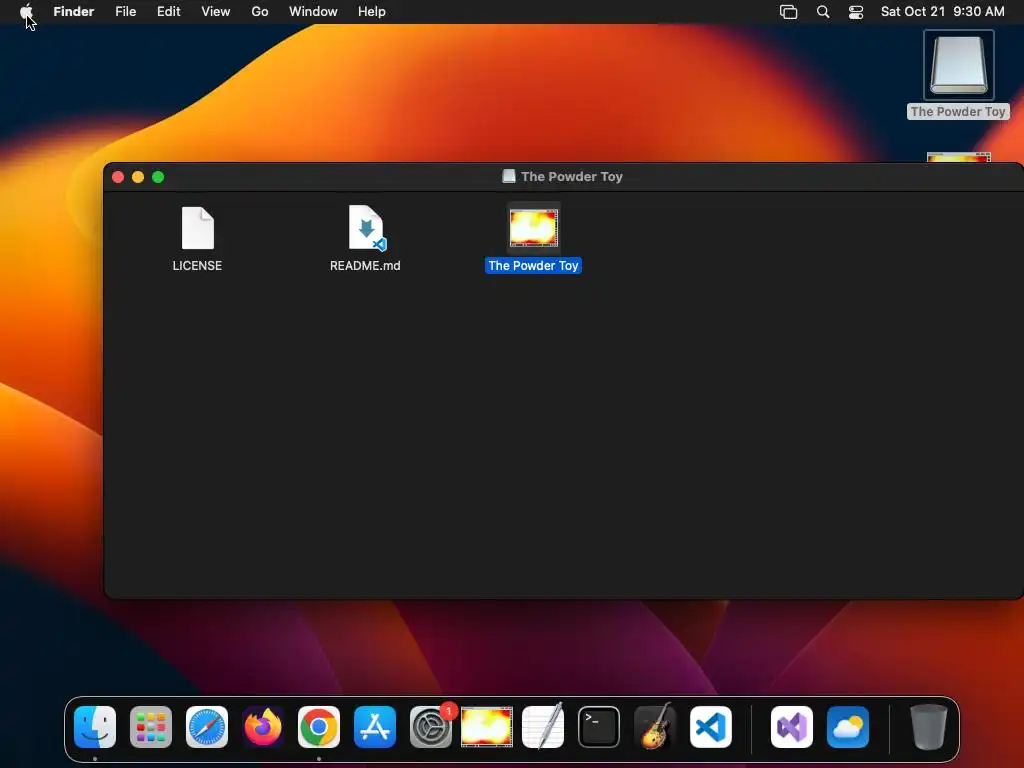Open Visual Studio from the Dock
The height and width of the screenshot is (768, 1024).
point(792,727)
